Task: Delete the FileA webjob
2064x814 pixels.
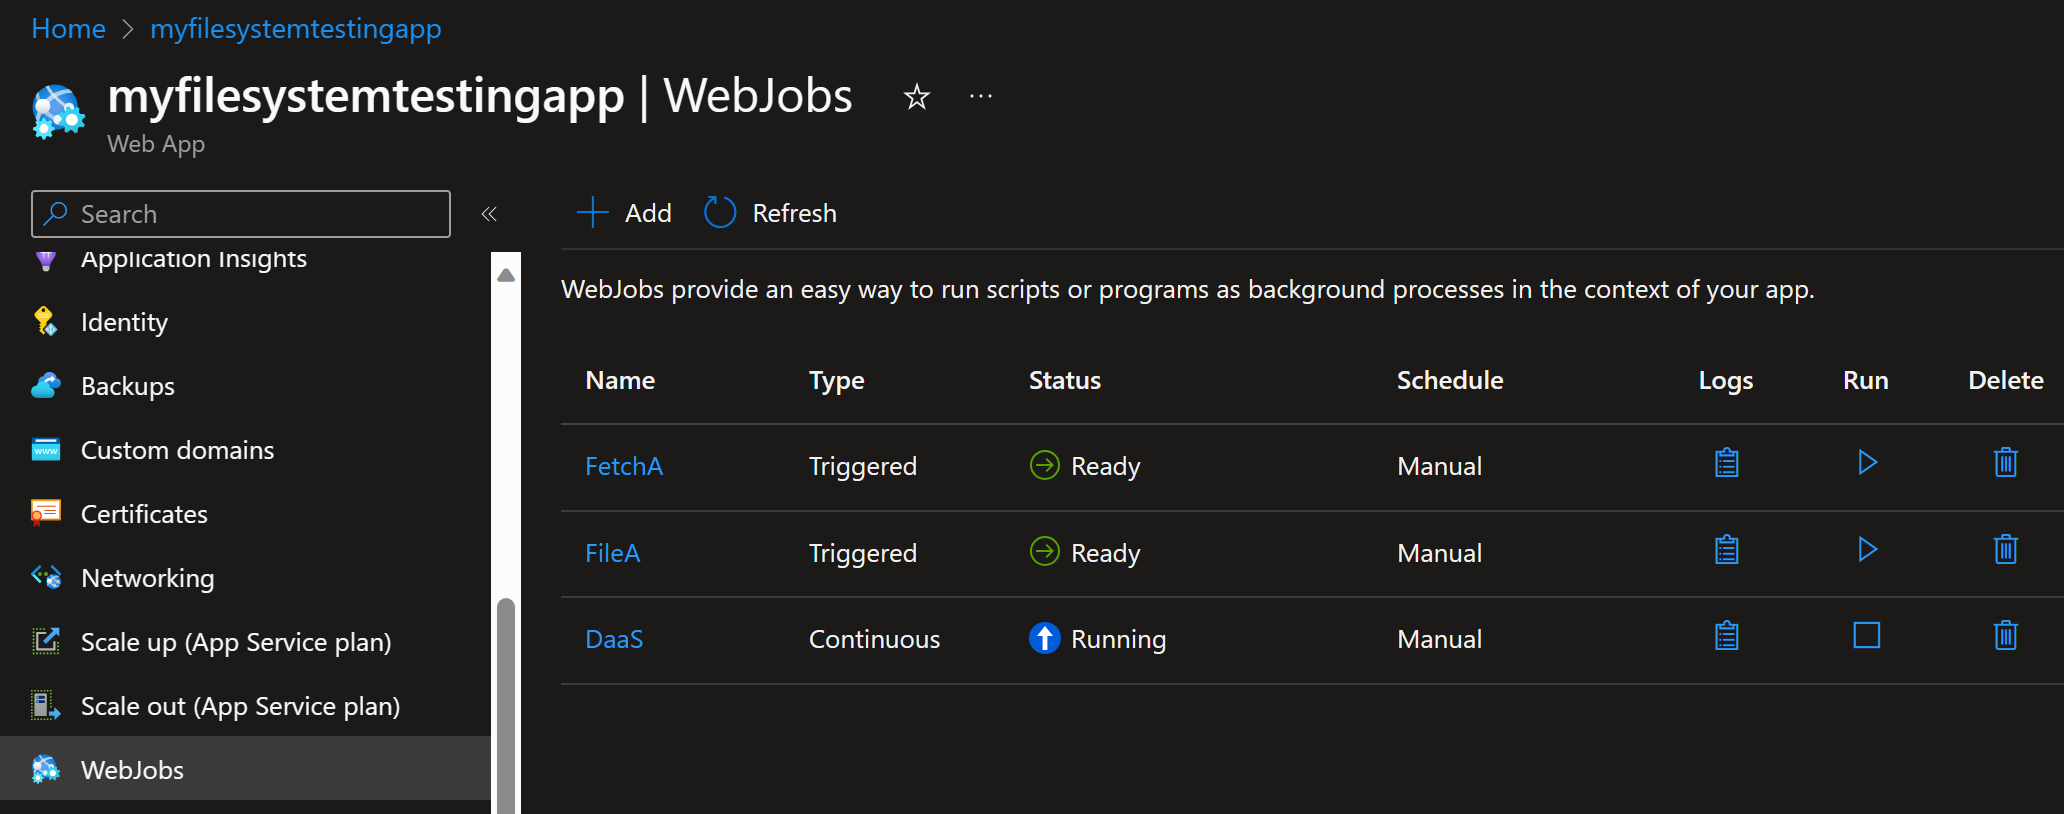Action: [x=2006, y=549]
